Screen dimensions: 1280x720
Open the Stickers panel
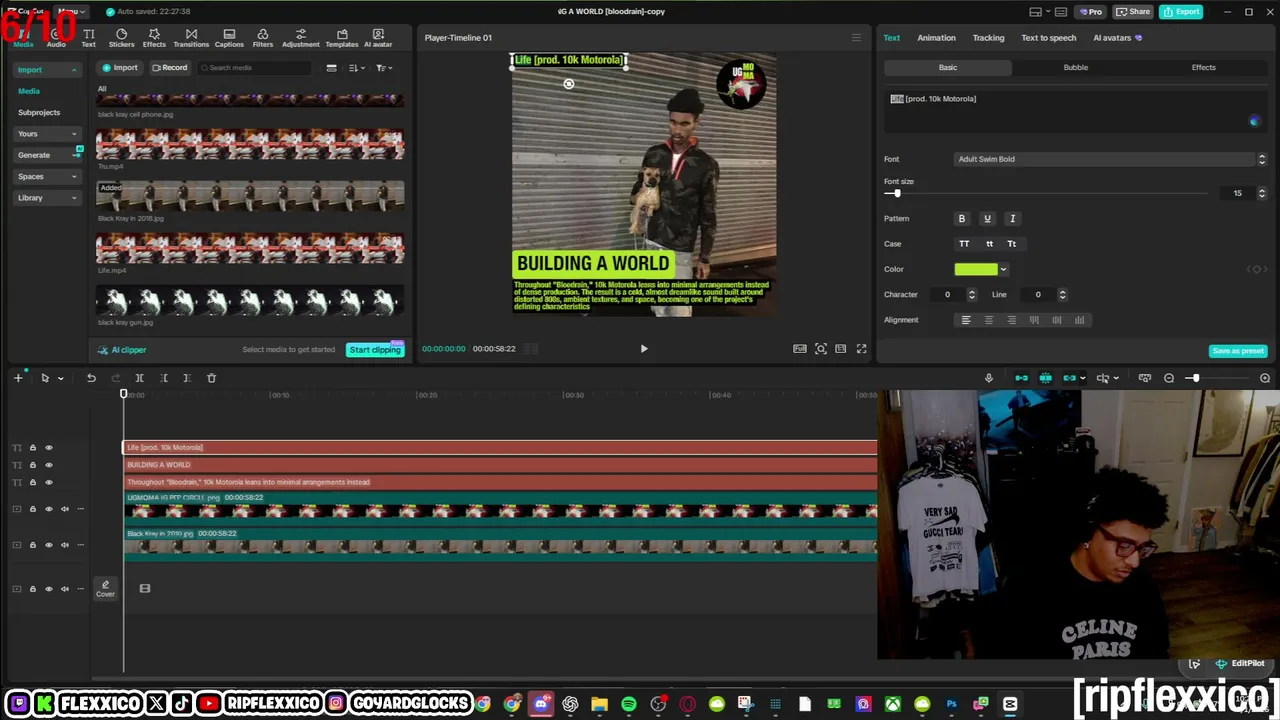pos(121,38)
